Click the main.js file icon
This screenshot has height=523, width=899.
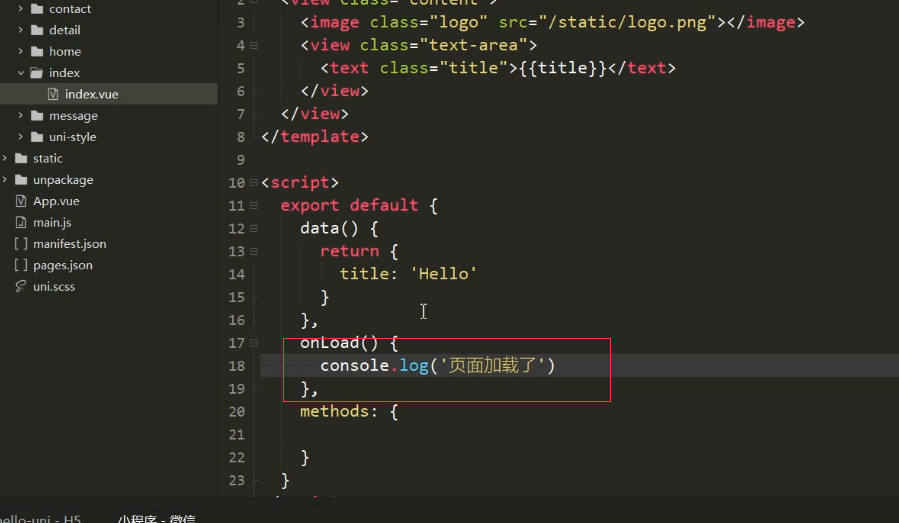pos(21,222)
